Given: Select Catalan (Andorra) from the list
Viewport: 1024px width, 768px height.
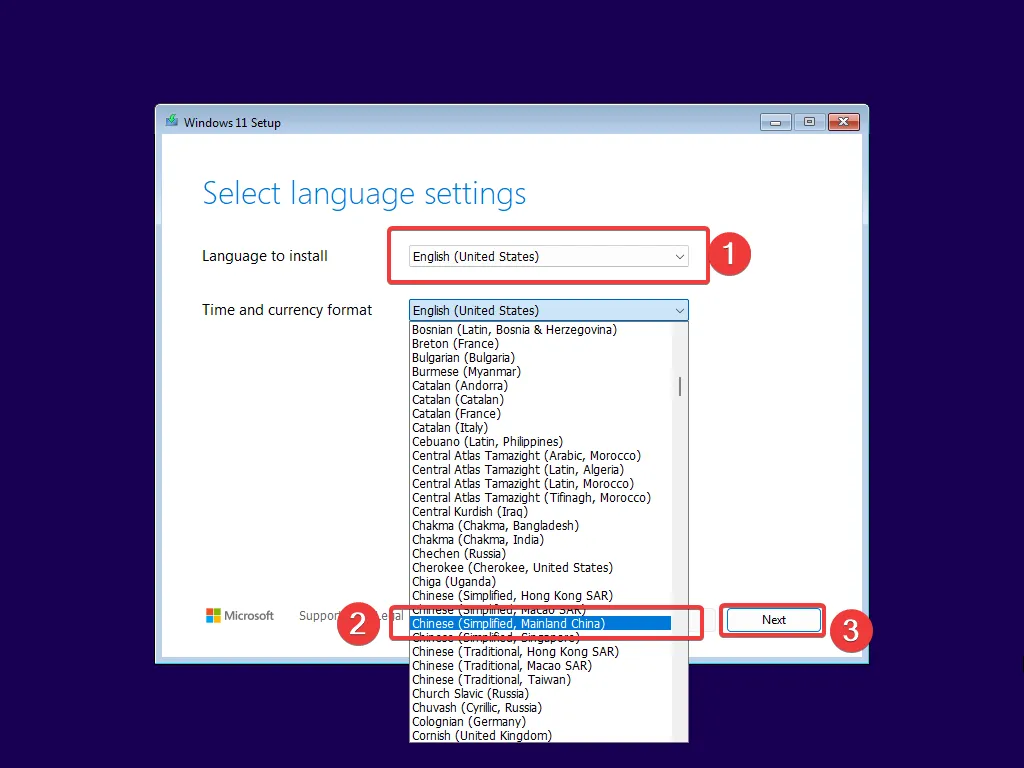Looking at the screenshot, I should [x=460, y=385].
